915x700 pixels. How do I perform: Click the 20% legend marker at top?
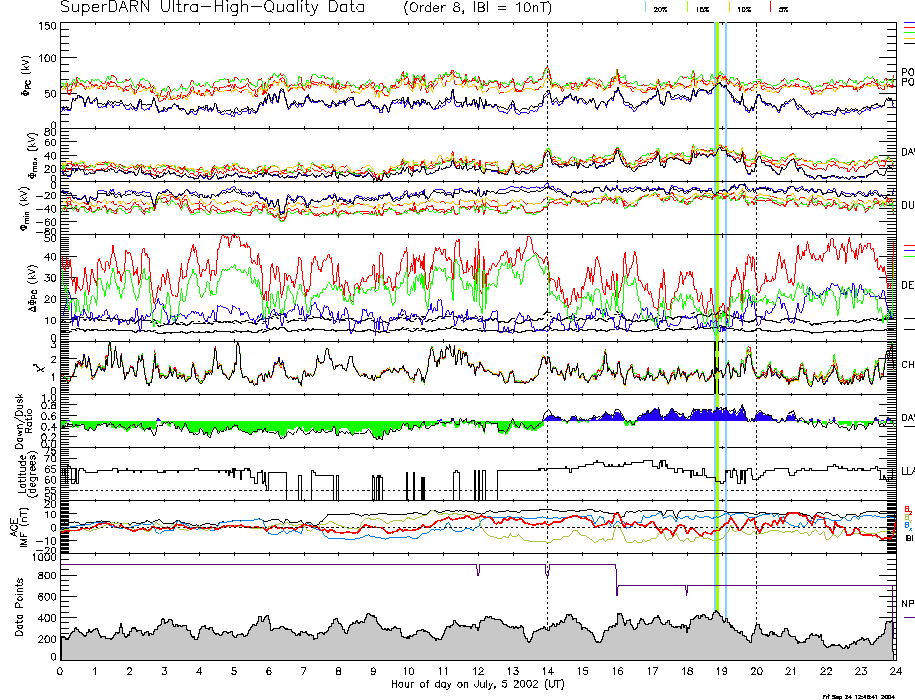[x=659, y=8]
